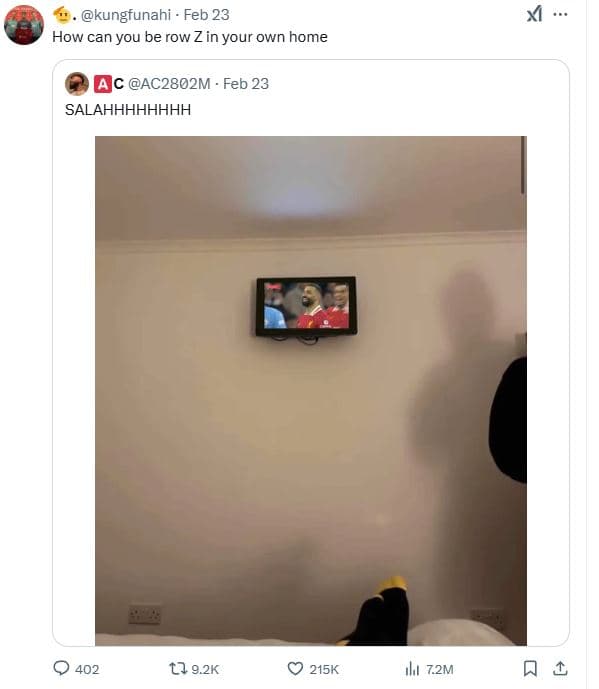Click the 215K likes count

324,669
